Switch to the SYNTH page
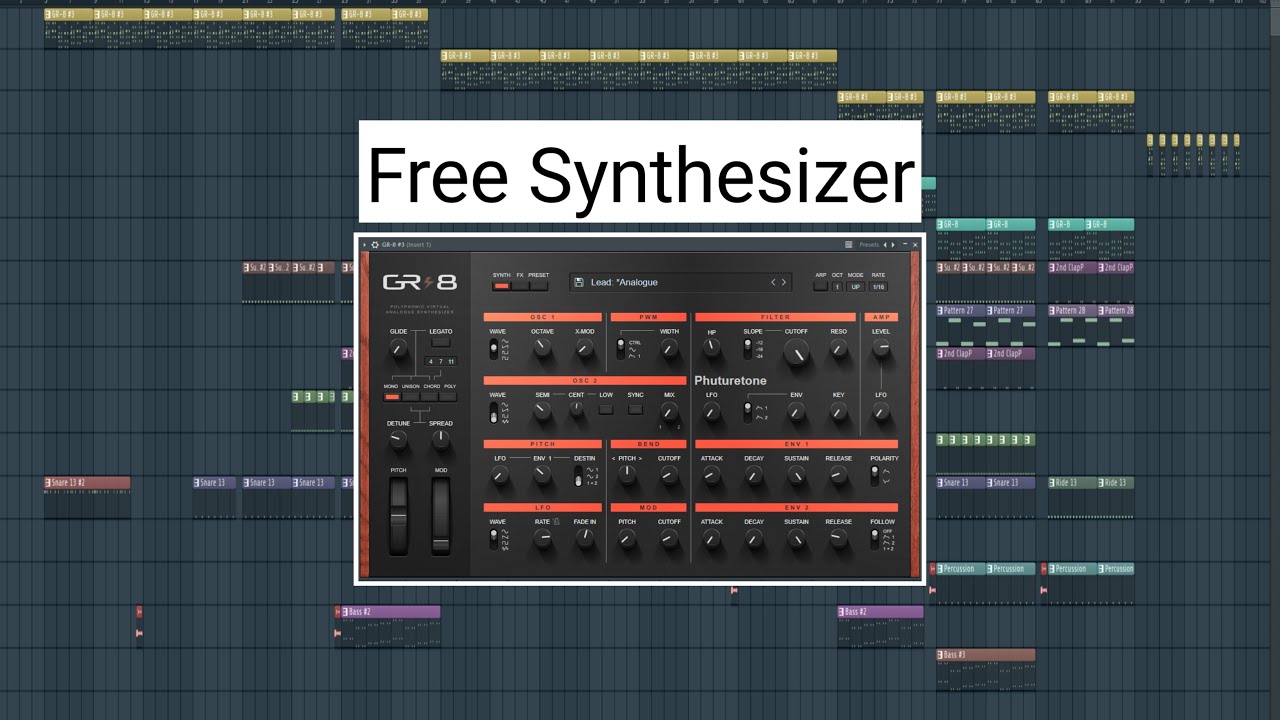 coord(501,286)
